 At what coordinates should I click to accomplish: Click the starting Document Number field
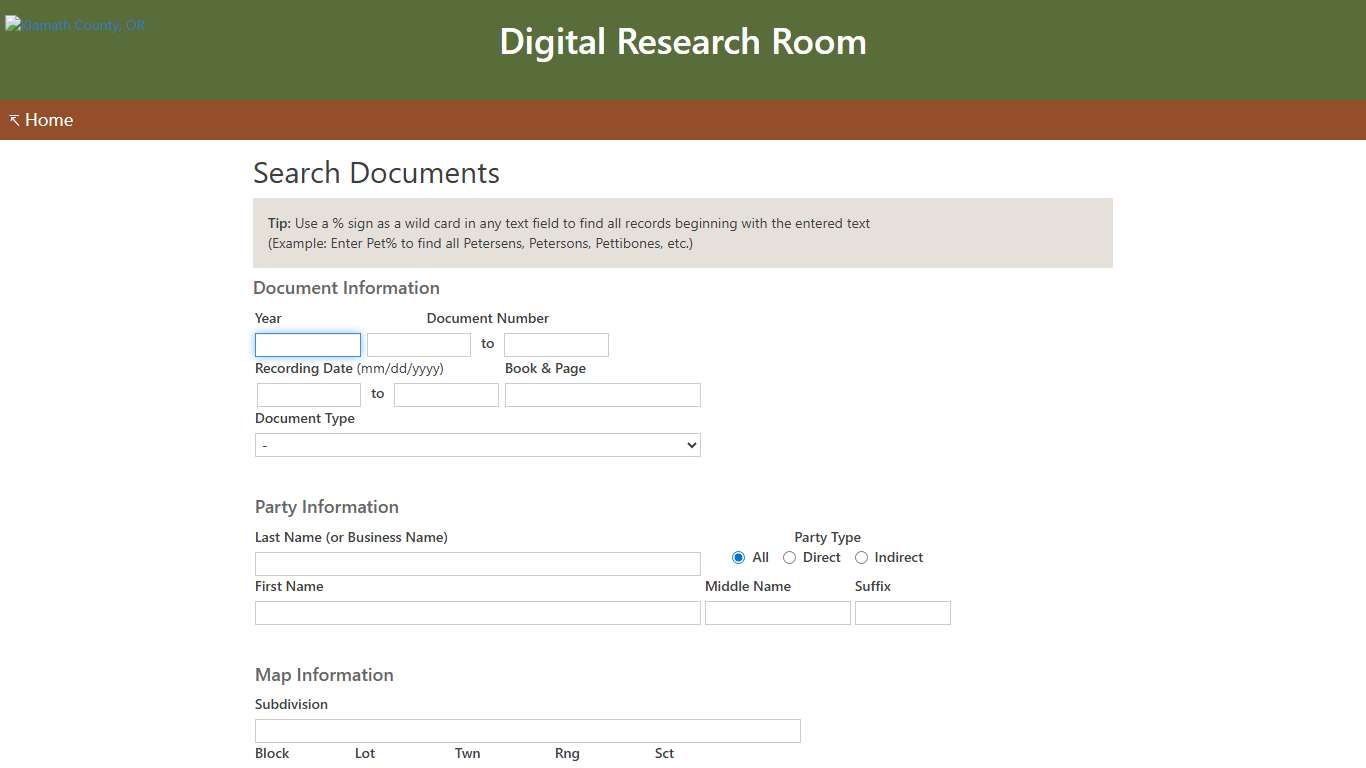(x=418, y=344)
